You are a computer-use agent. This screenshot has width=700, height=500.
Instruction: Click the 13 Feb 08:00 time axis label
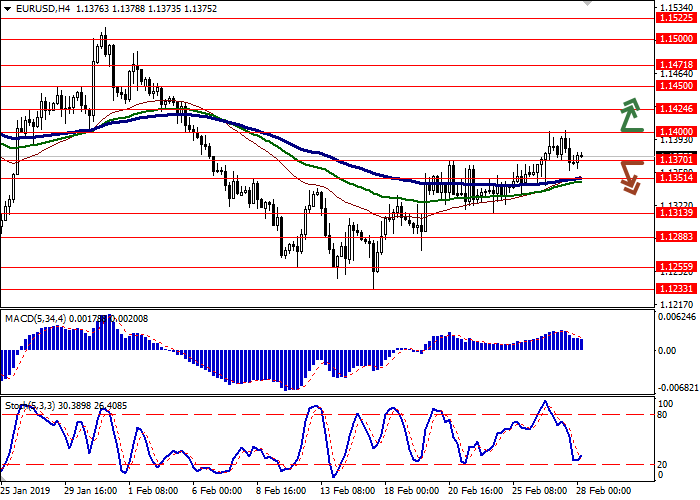(349, 491)
